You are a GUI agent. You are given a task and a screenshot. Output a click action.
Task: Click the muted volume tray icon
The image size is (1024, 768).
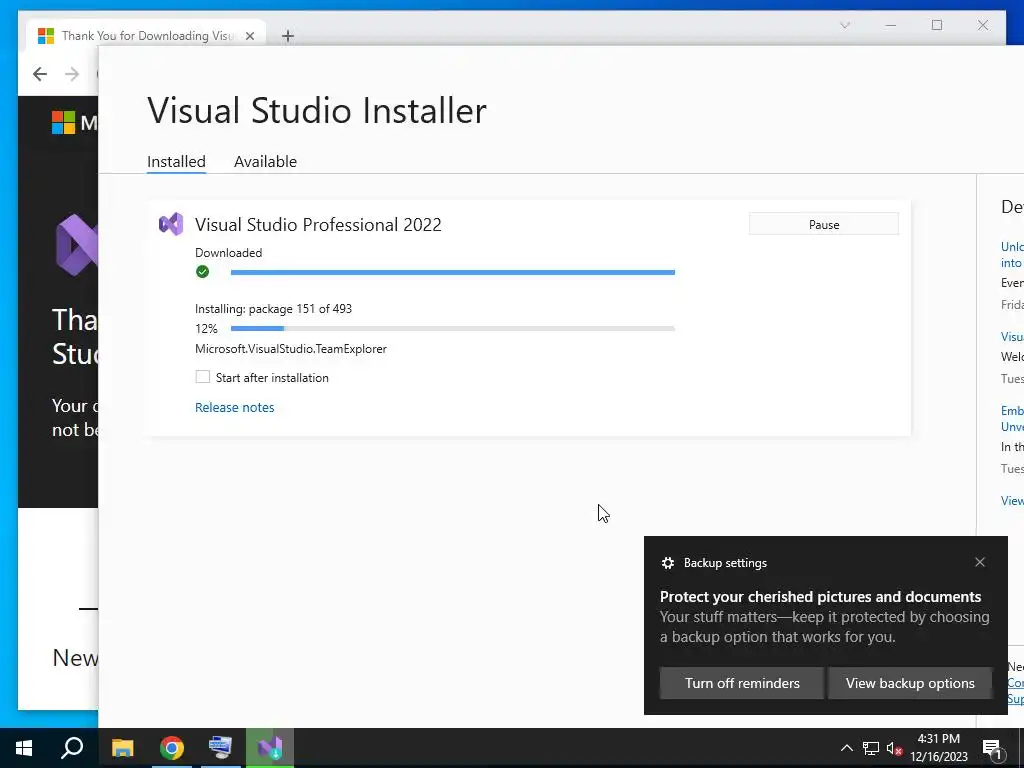[x=895, y=748]
